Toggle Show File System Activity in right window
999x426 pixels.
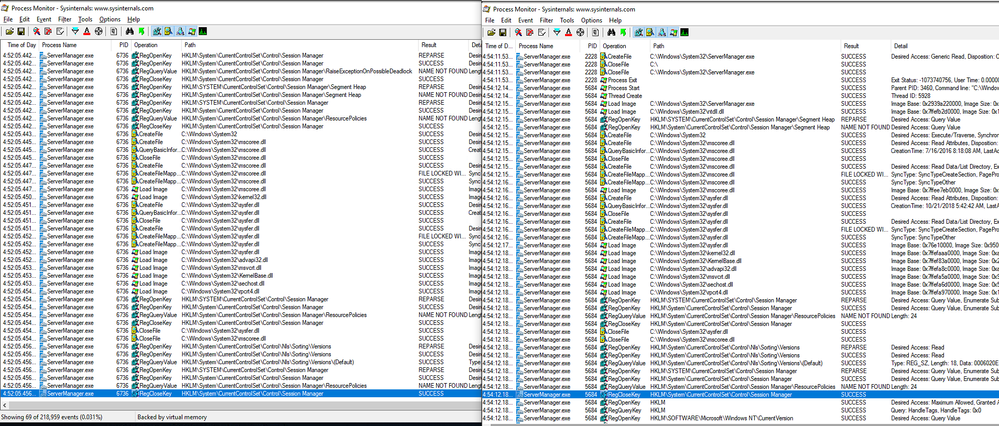(x=650, y=31)
